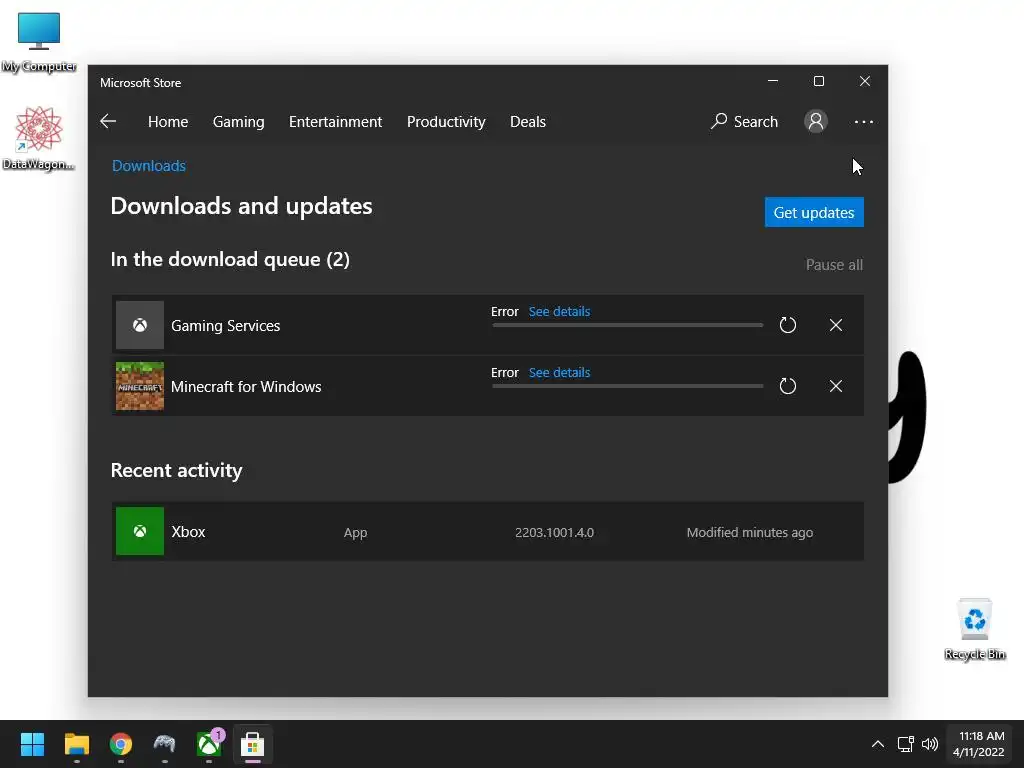Open the Xbox app in taskbar
The width and height of the screenshot is (1024, 768).
(209, 744)
